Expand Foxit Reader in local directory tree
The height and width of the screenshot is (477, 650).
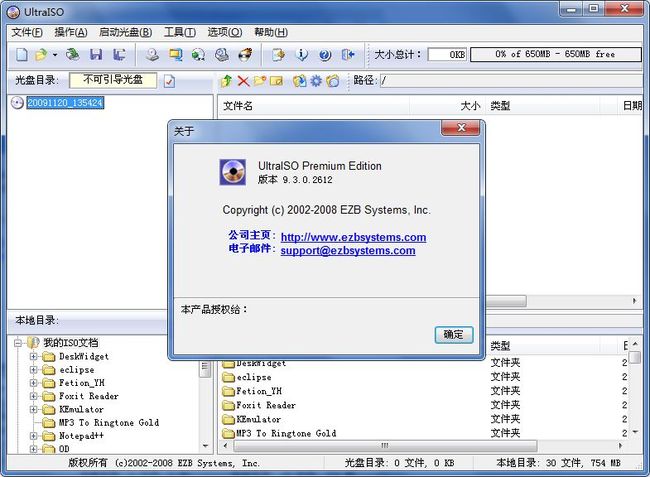34,396
